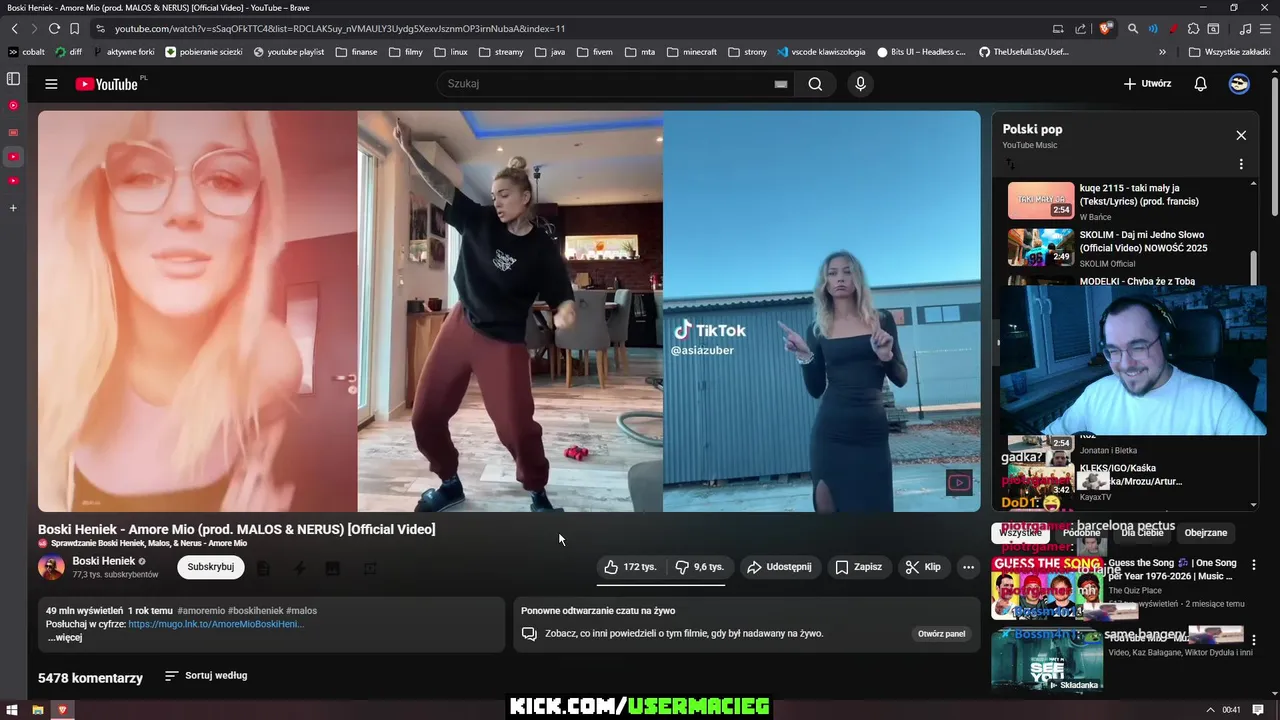Image resolution: width=1280 pixels, height=720 pixels.
Task: Play kuqe 2115 - taki mały ja thumbnail
Action: [x=1040, y=200]
